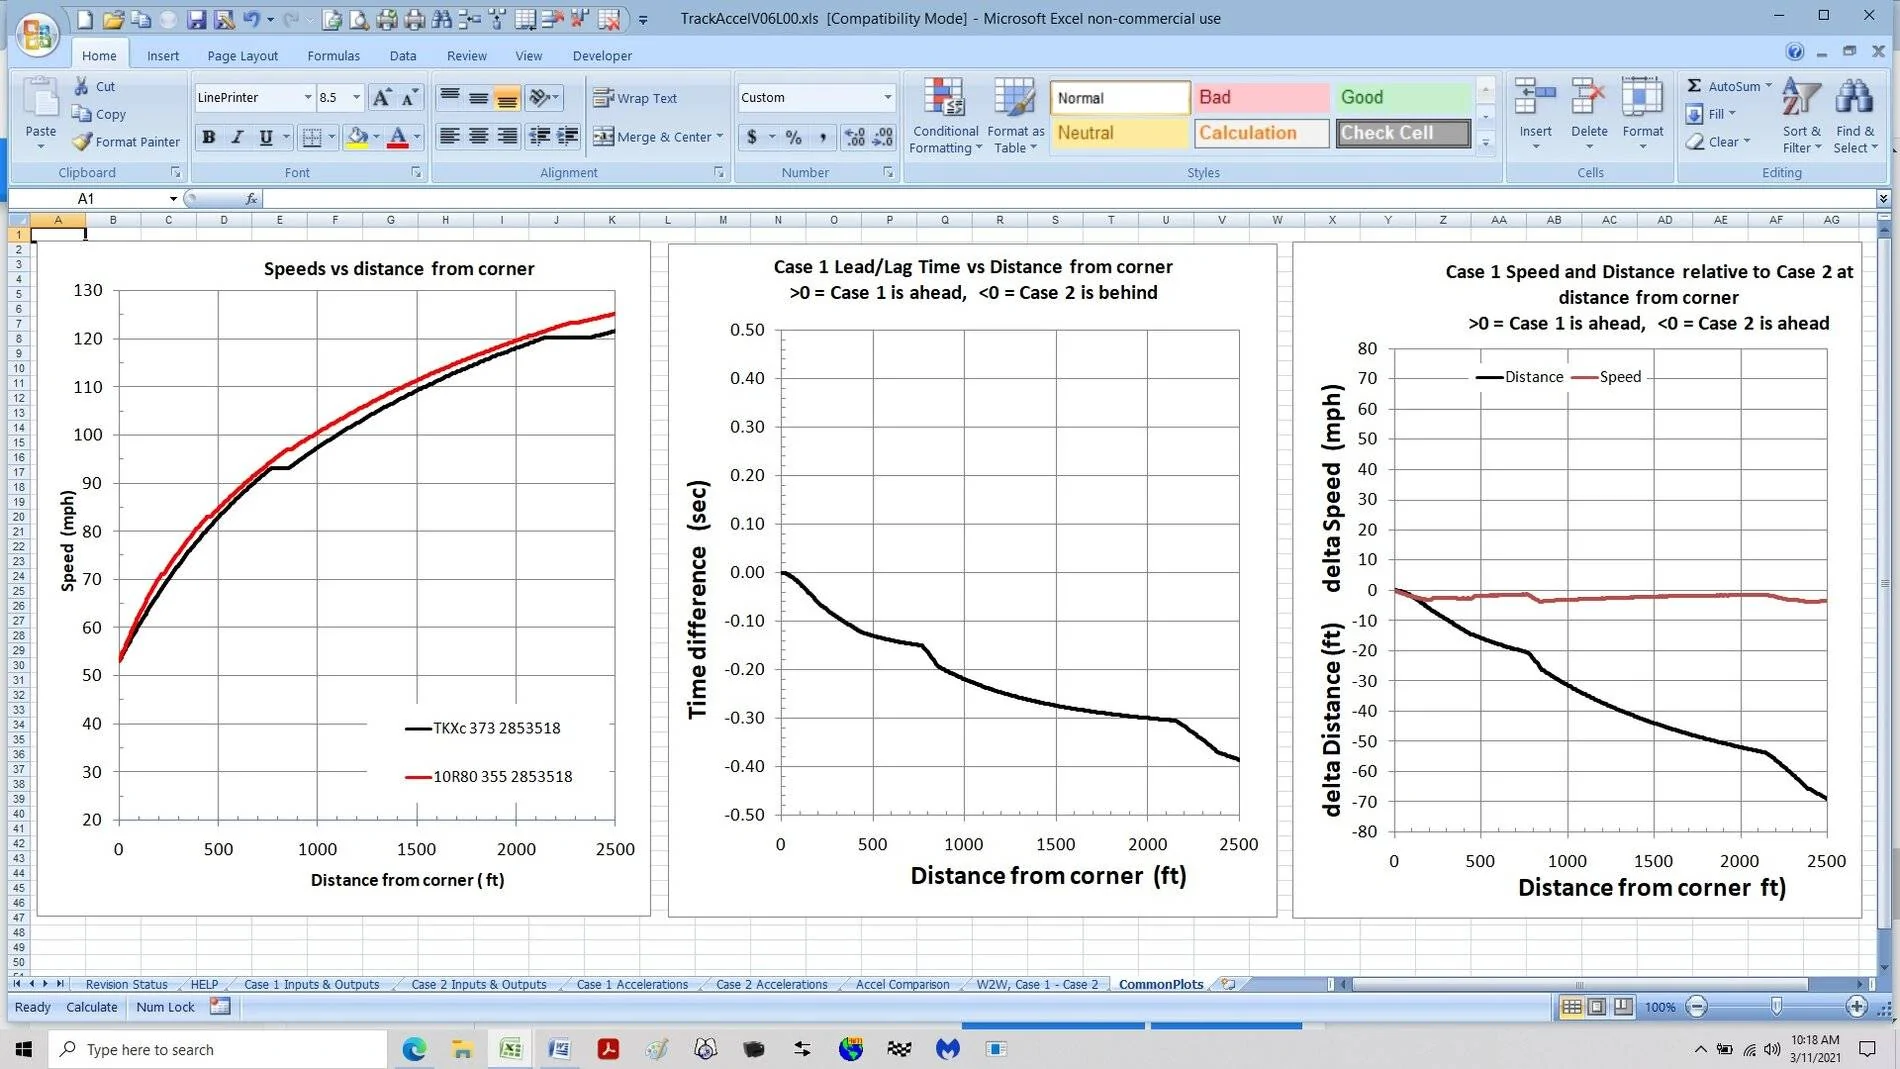Expand the AutoSum dropdown arrow
This screenshot has height=1069, width=1900.
[x=1768, y=86]
